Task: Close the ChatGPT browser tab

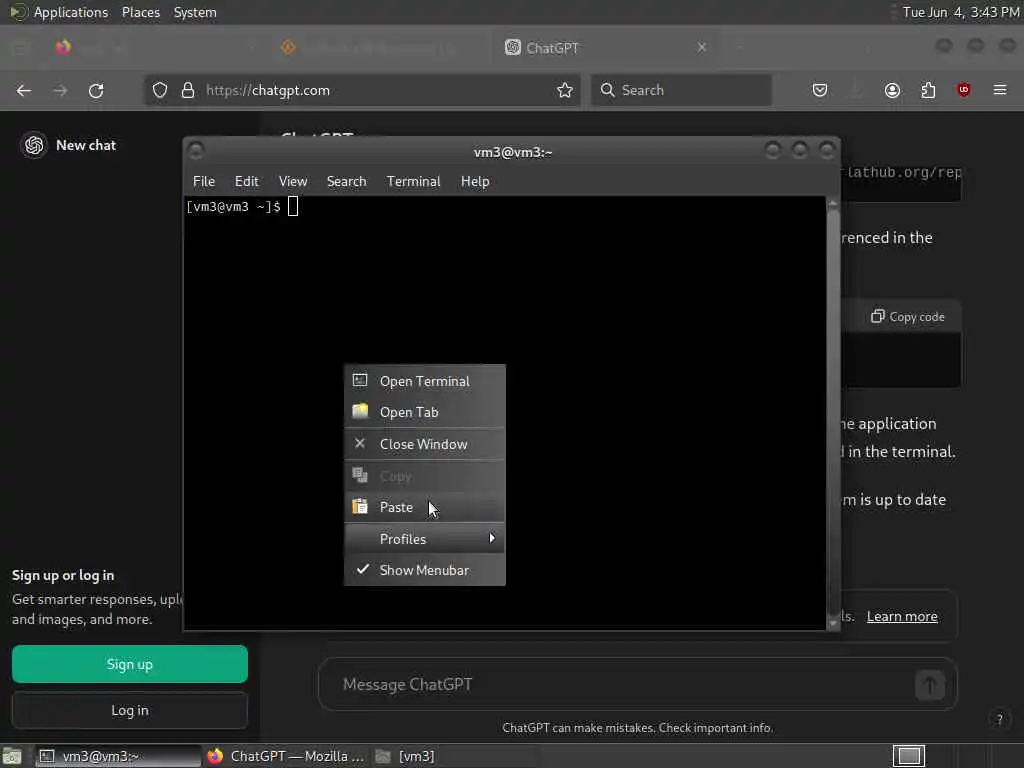Action: [x=702, y=47]
